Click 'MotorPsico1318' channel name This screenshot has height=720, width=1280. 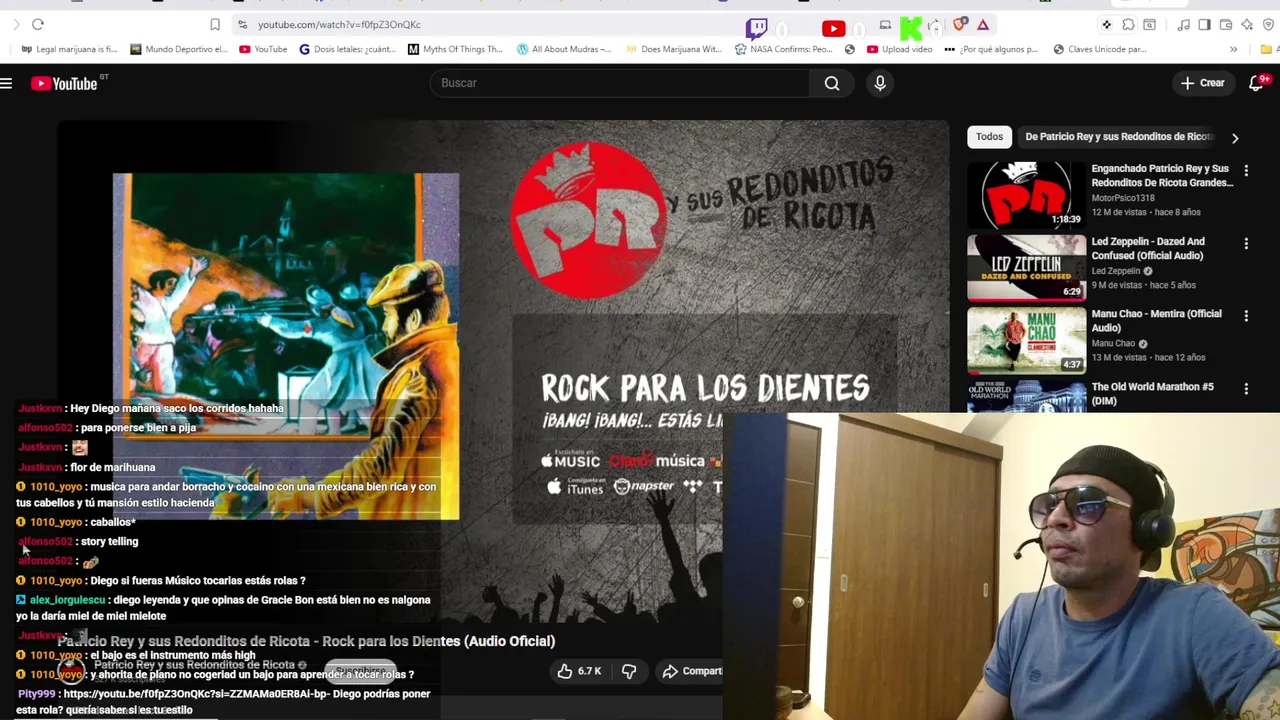pyautogui.click(x=1122, y=198)
